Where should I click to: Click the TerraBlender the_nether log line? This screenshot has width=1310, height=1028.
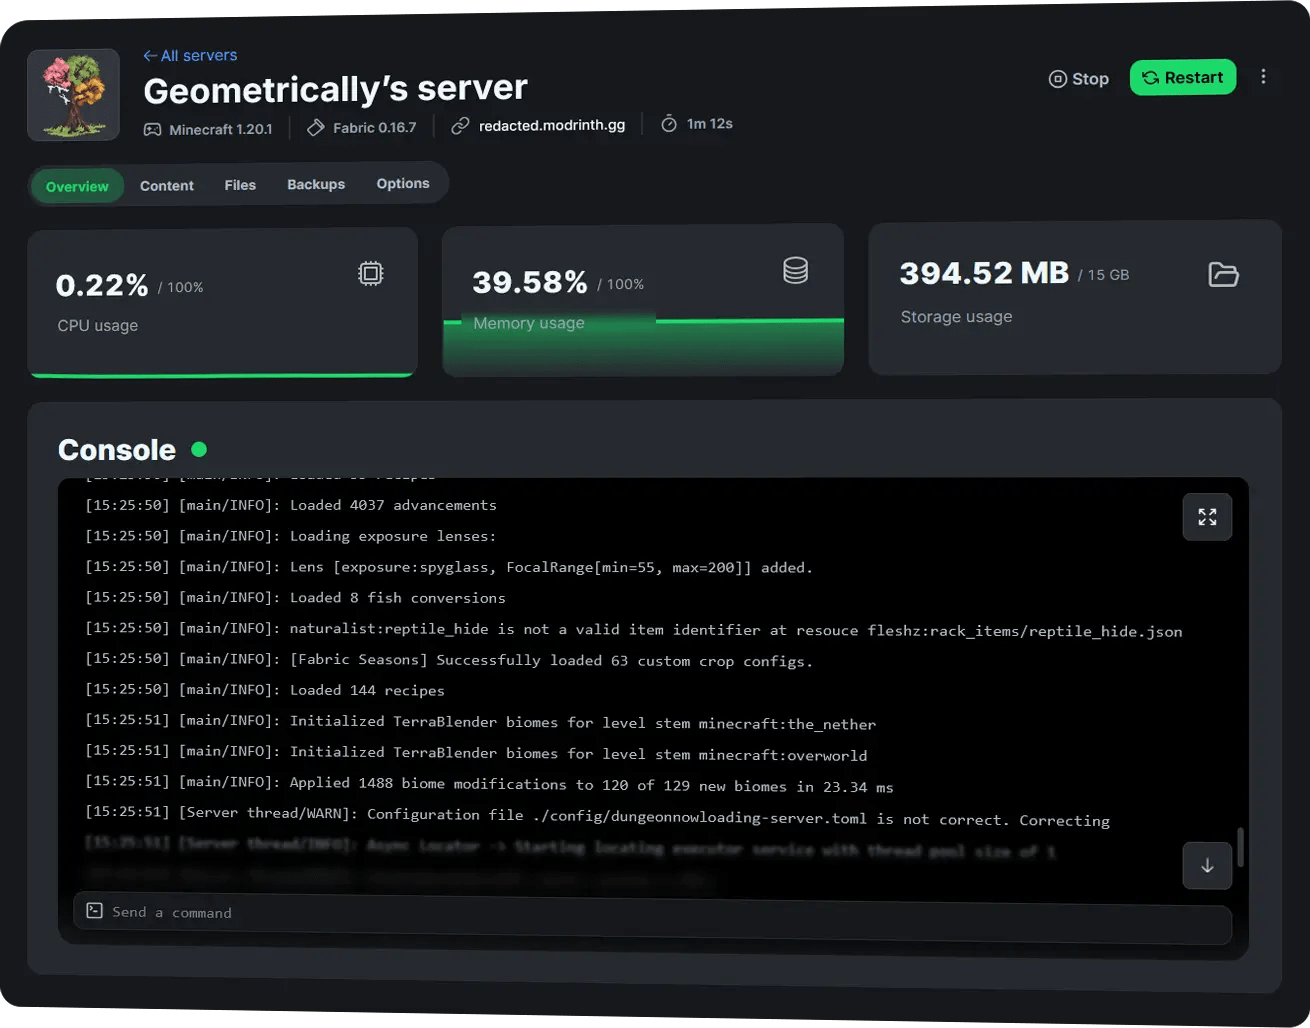coord(481,722)
